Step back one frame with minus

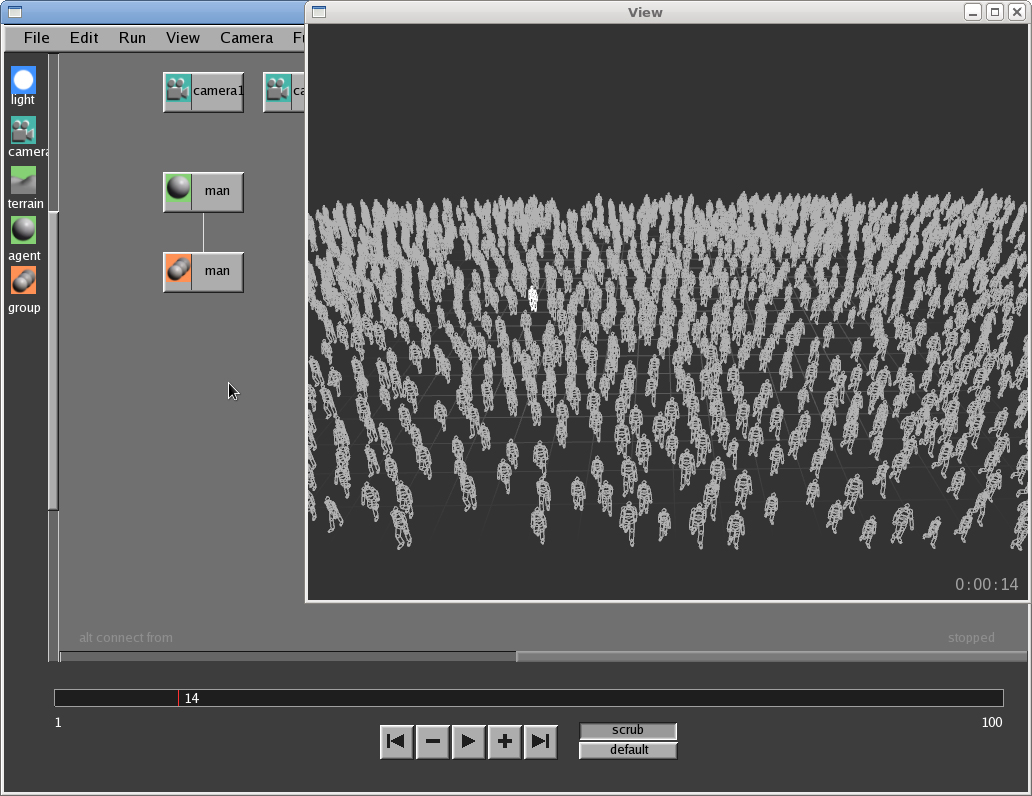432,741
